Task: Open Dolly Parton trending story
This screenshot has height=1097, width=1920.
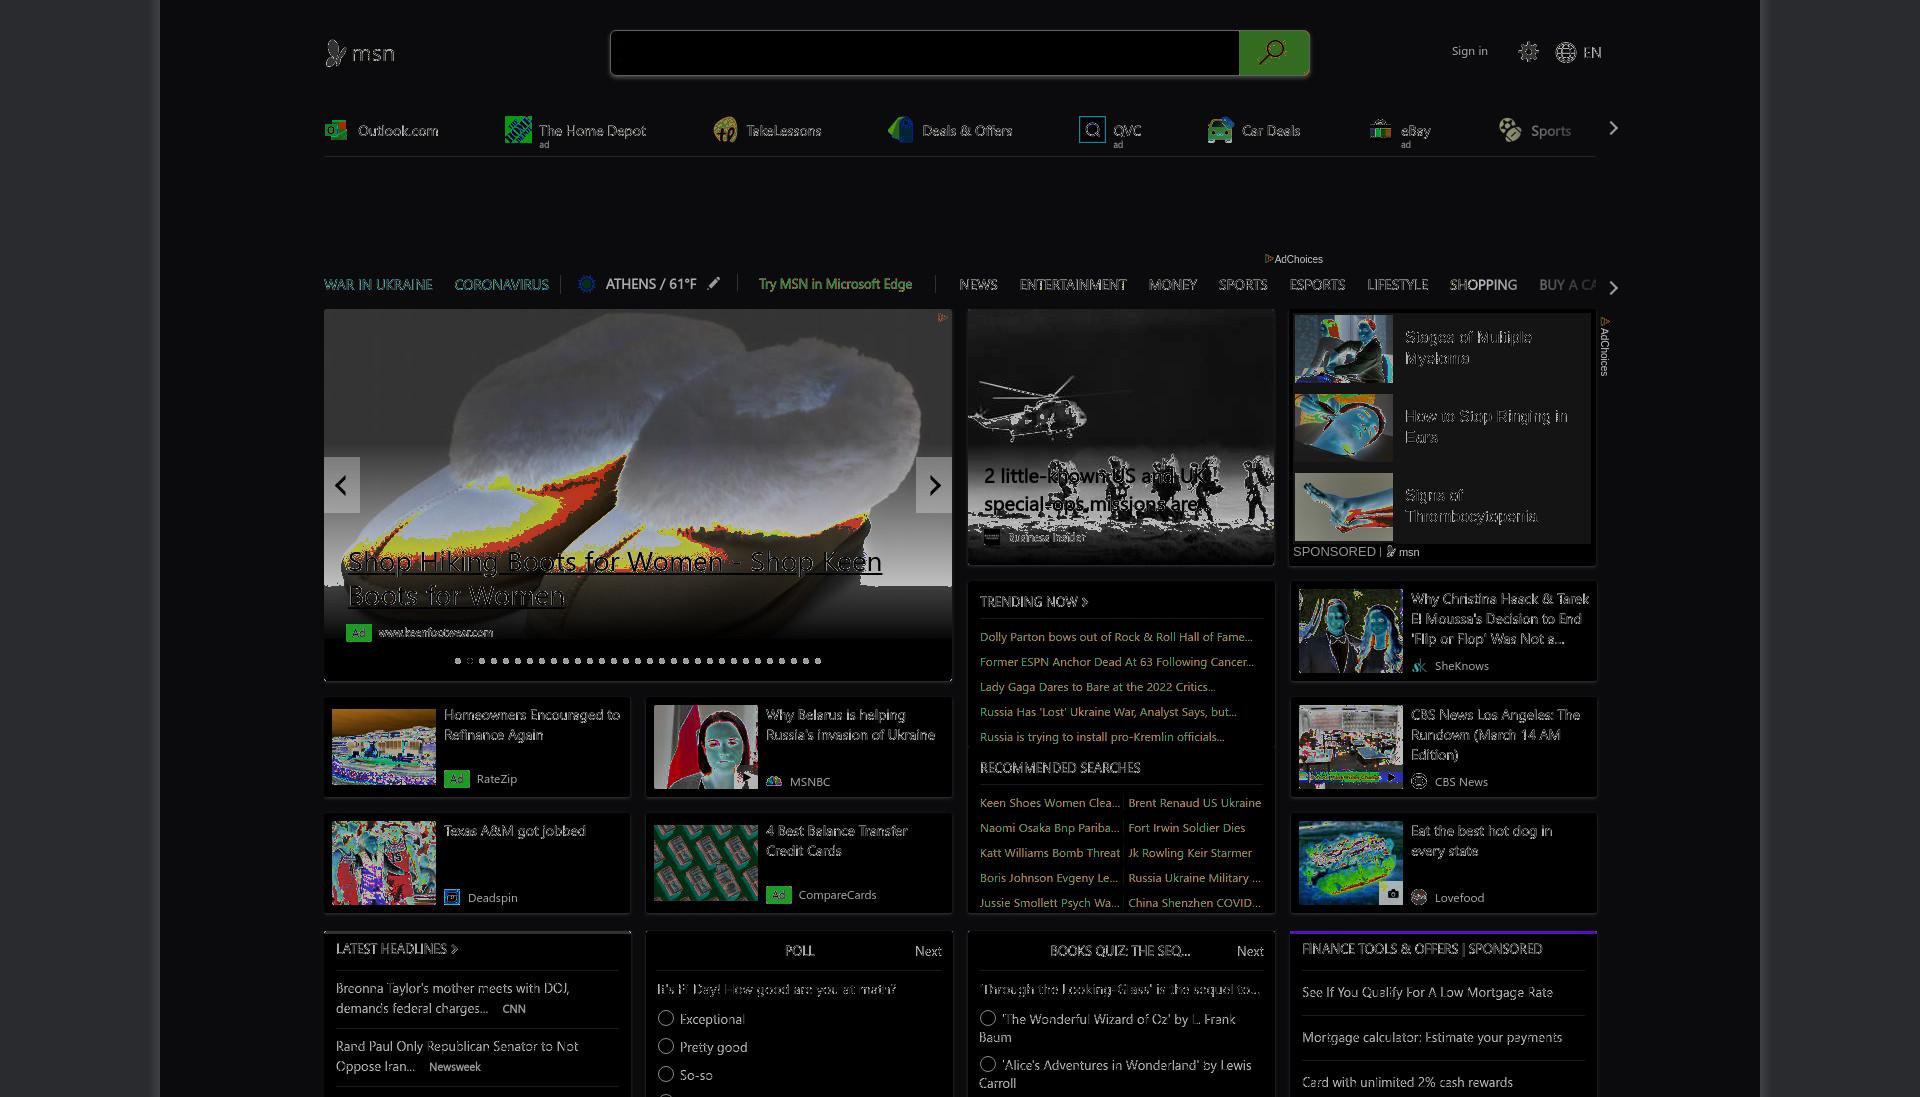Action: 1116,636
